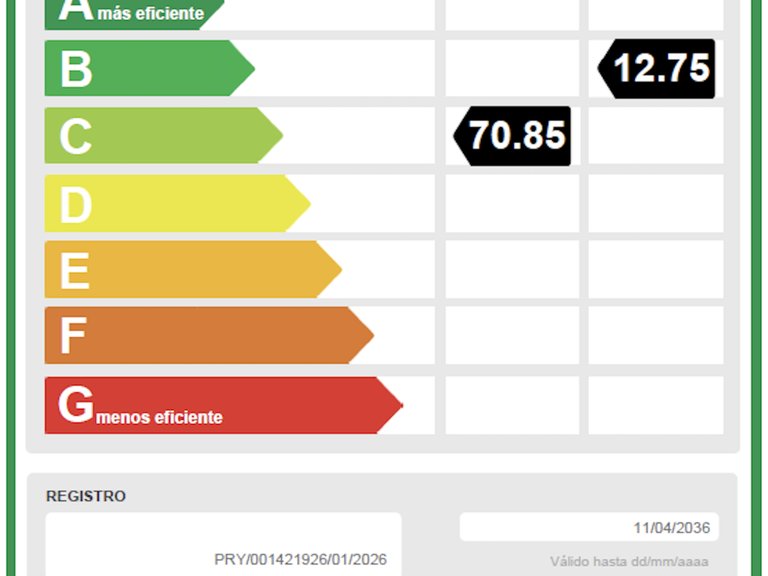The width and height of the screenshot is (768, 576).
Task: Select the light green C rating arrow
Action: click(164, 135)
